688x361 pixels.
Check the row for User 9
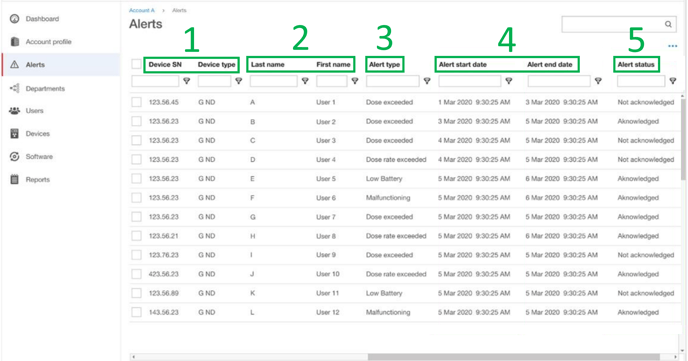click(x=136, y=255)
